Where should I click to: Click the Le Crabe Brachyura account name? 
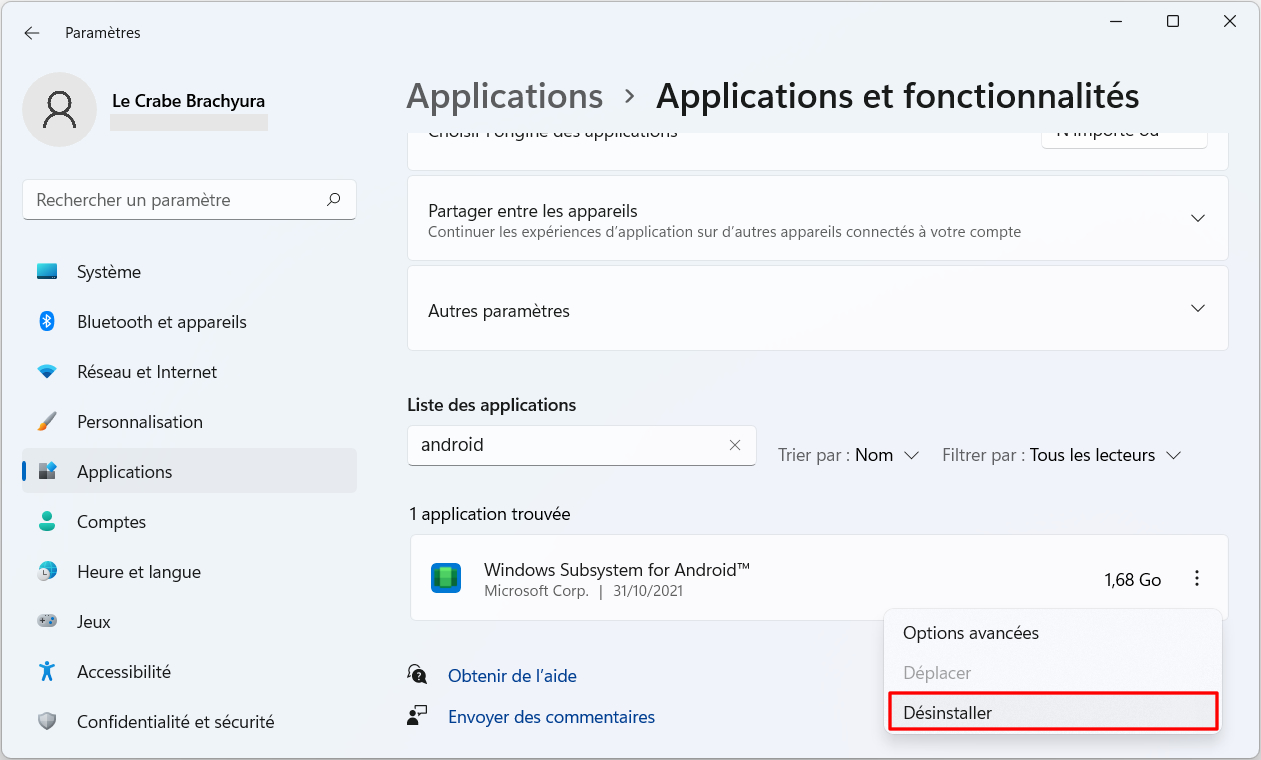(x=188, y=101)
